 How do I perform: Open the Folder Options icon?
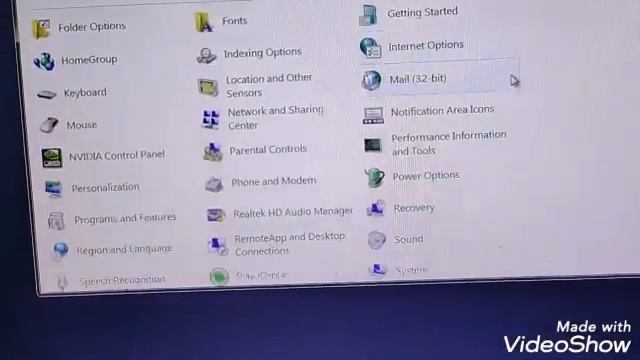point(41,29)
